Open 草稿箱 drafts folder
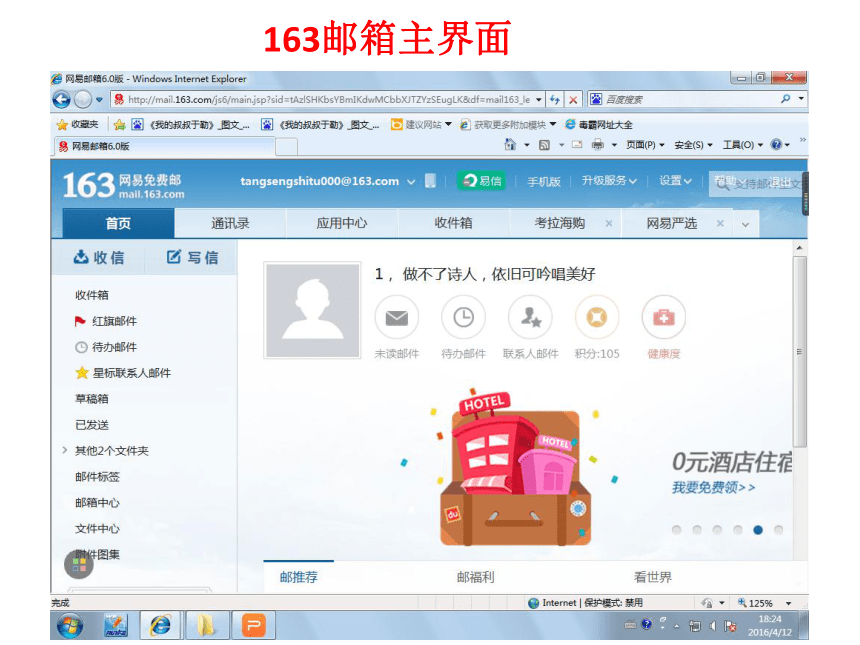This screenshot has height=645, width=860. click(x=92, y=399)
